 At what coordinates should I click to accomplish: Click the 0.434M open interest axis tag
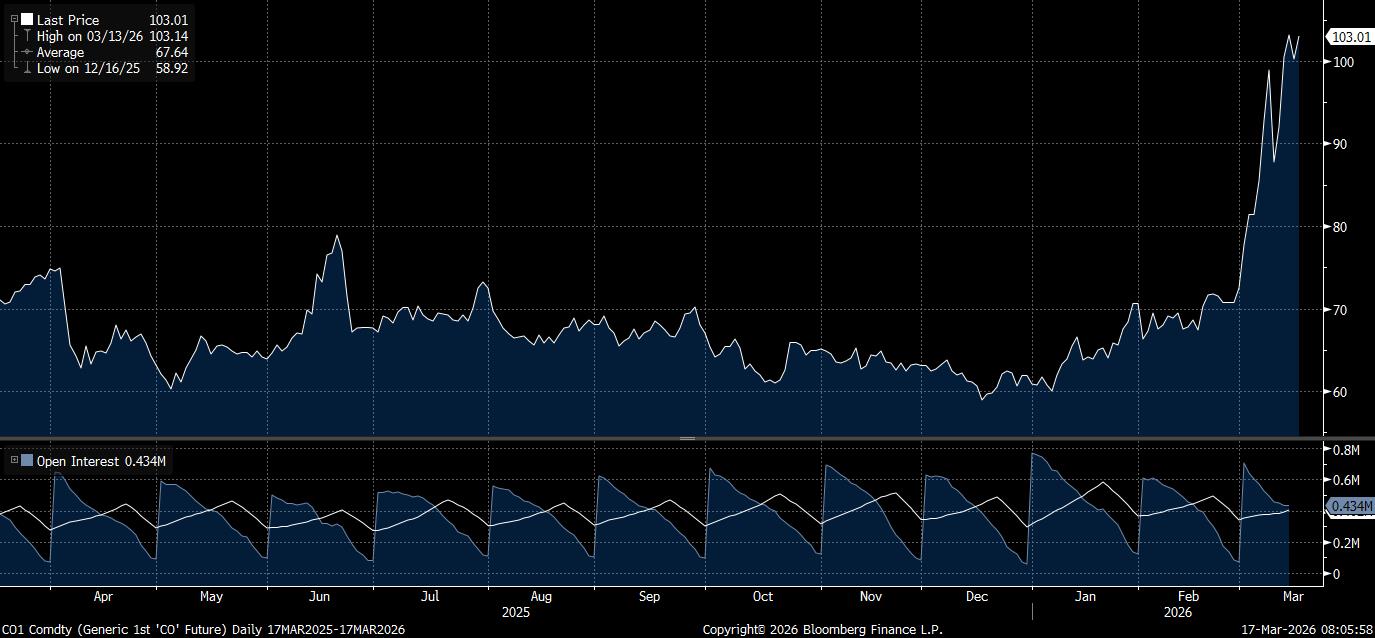(1350, 508)
